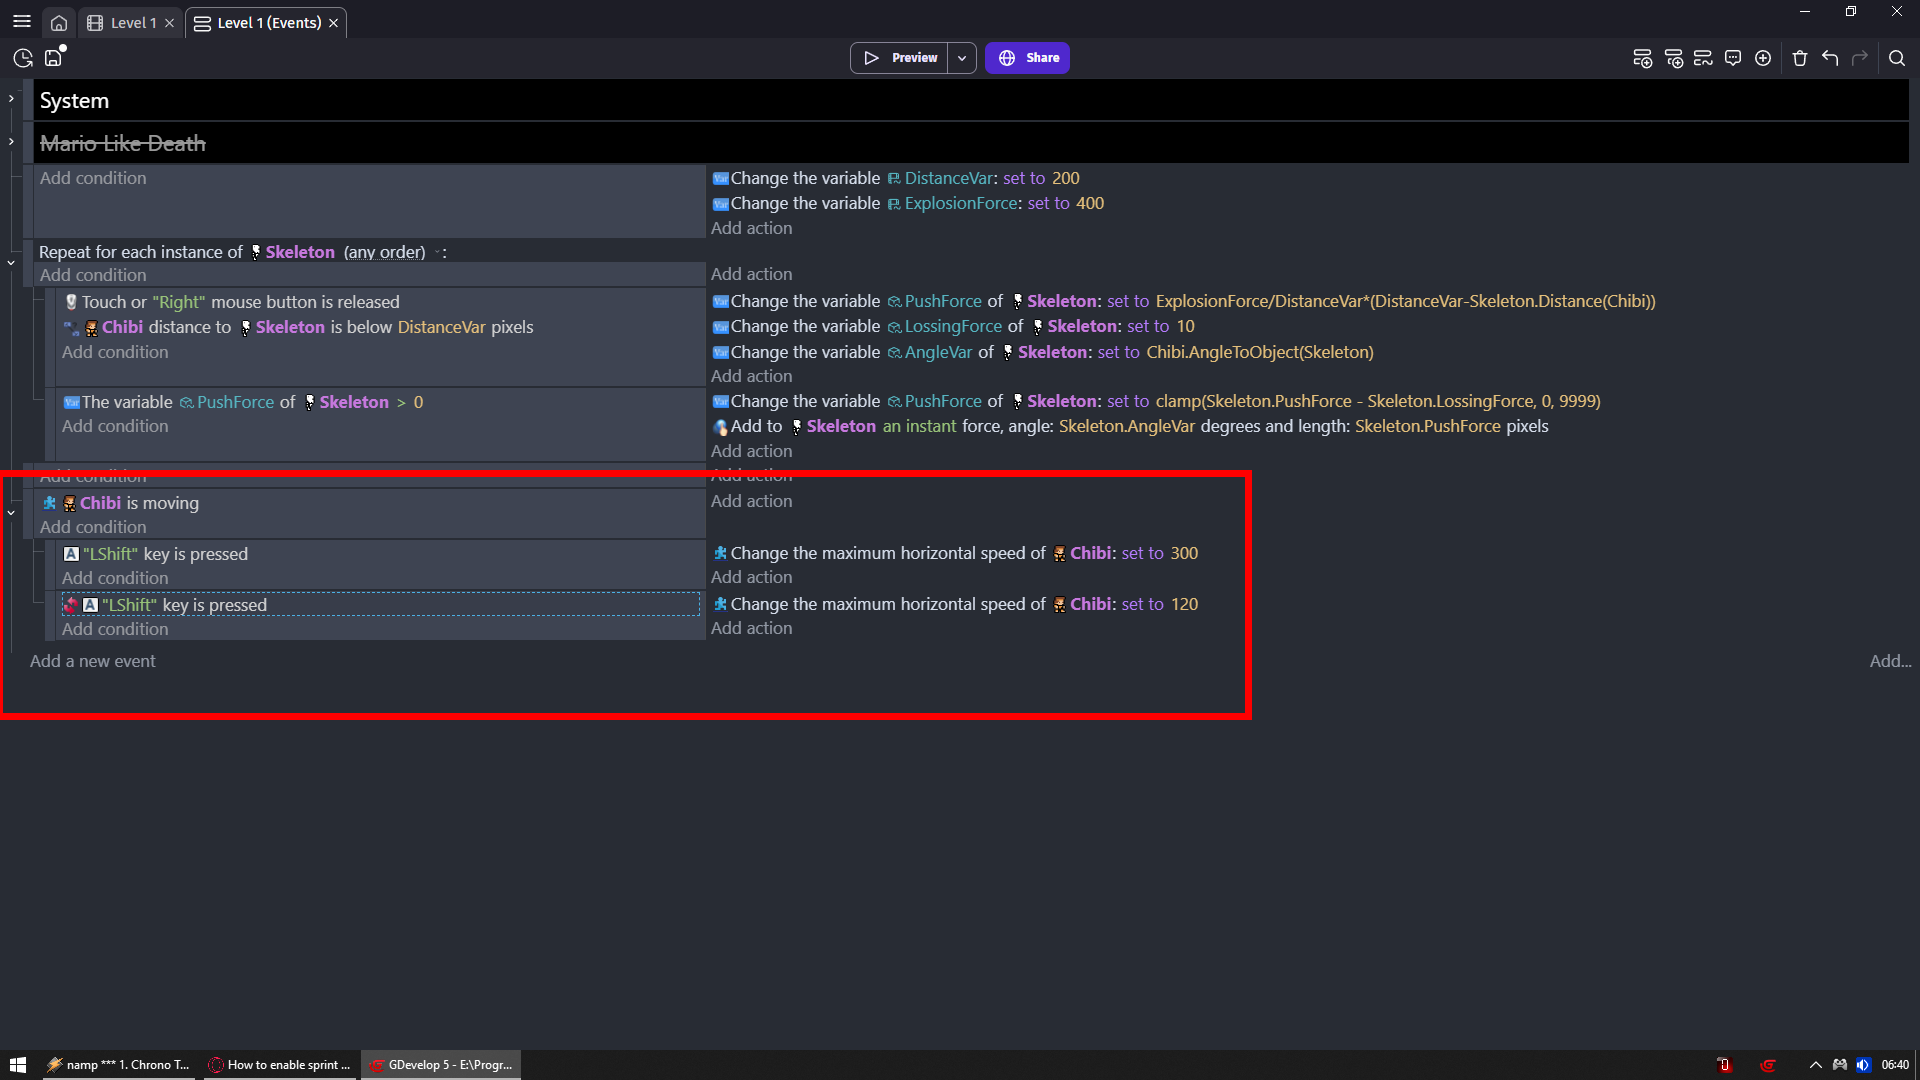Viewport: 1920px width, 1080px height.
Task: Open search in the events sheet
Action: 1897,58
